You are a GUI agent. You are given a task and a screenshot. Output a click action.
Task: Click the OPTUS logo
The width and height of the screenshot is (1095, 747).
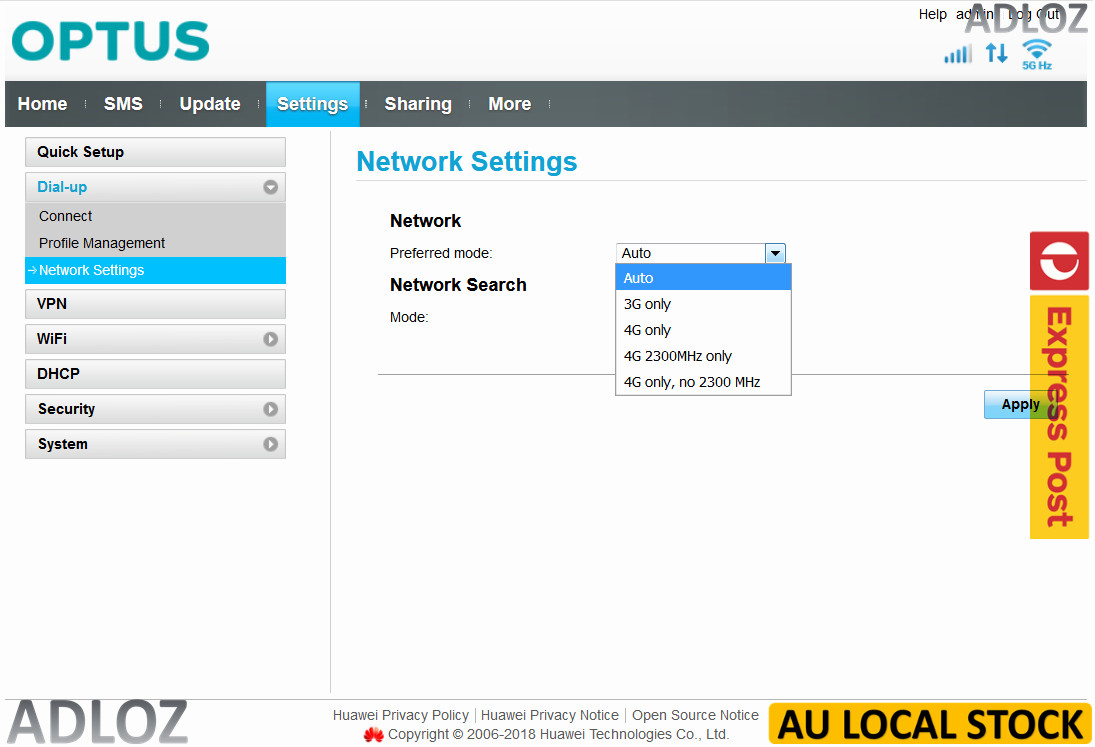point(110,40)
